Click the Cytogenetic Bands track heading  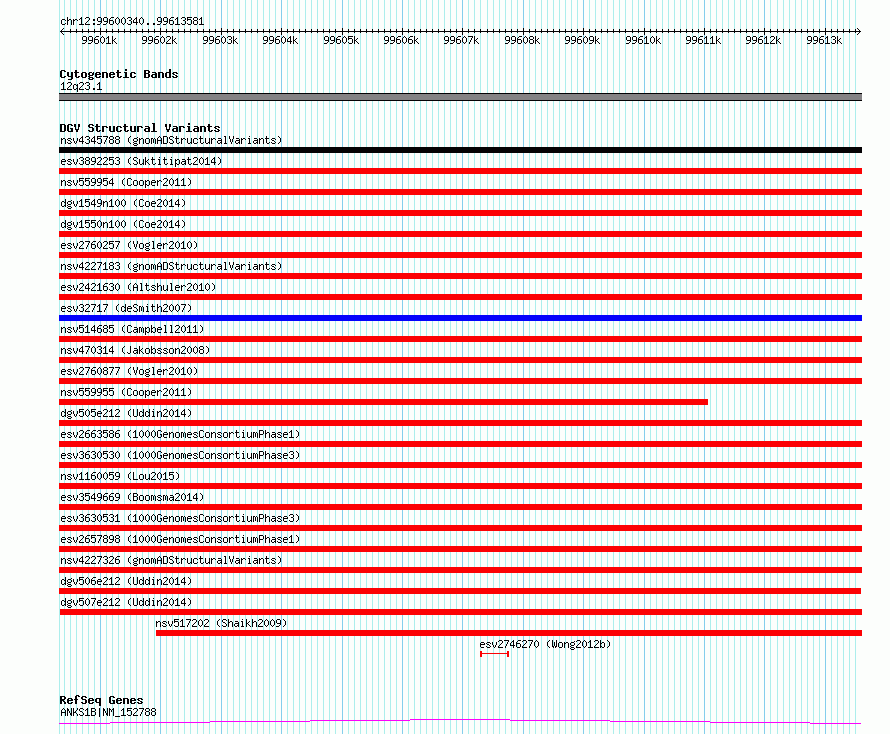[x=119, y=74]
